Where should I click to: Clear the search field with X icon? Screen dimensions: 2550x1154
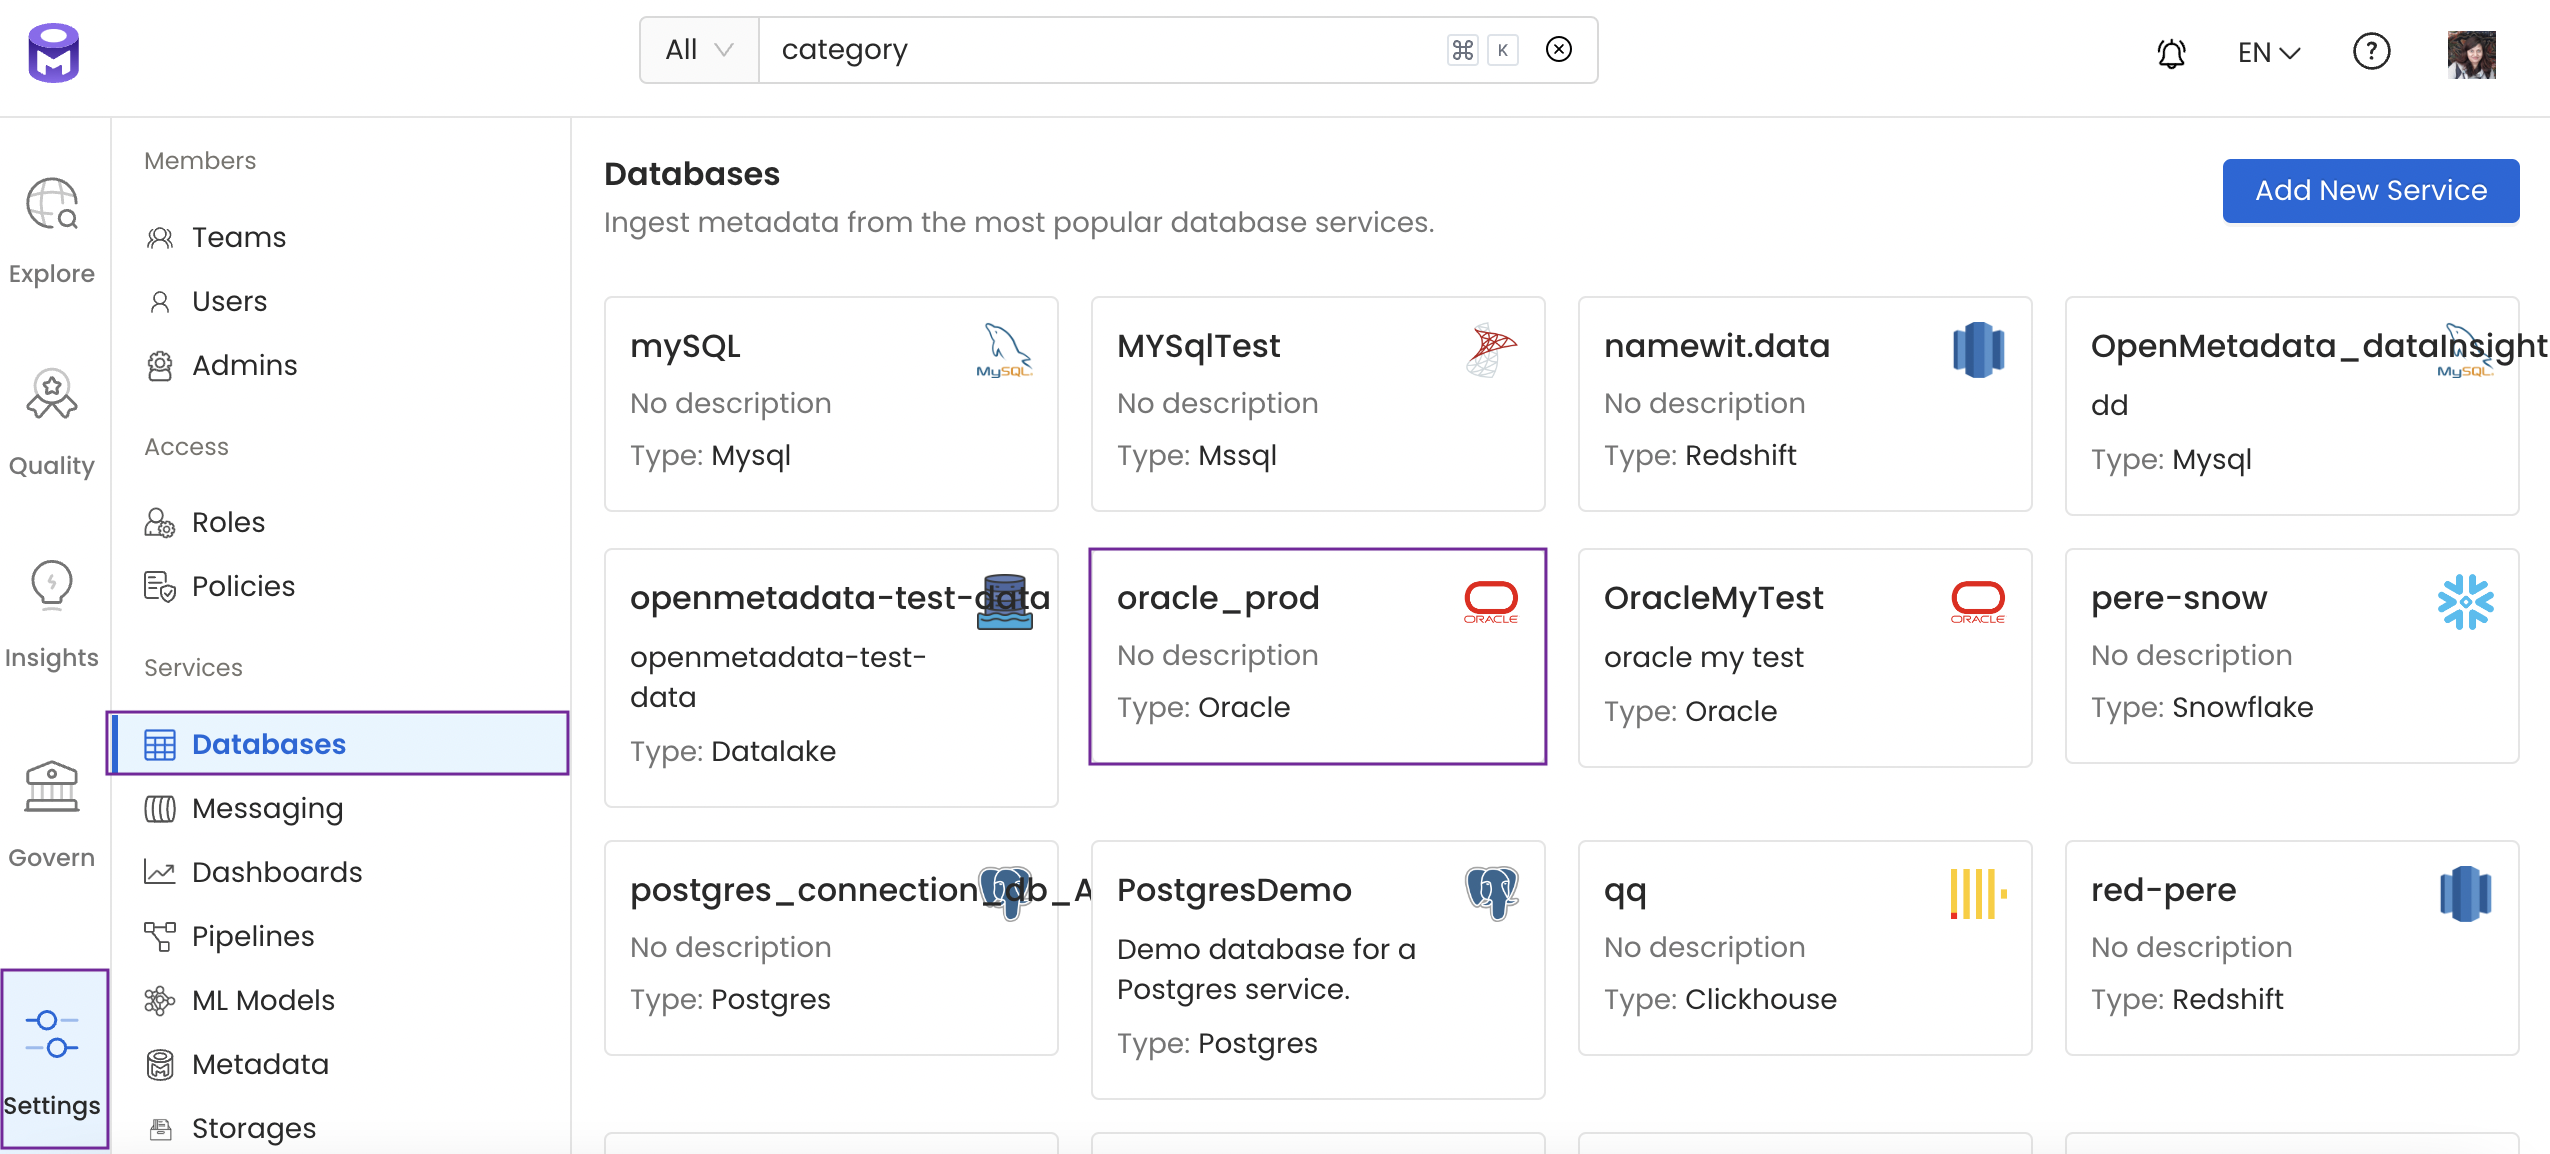[x=1559, y=49]
